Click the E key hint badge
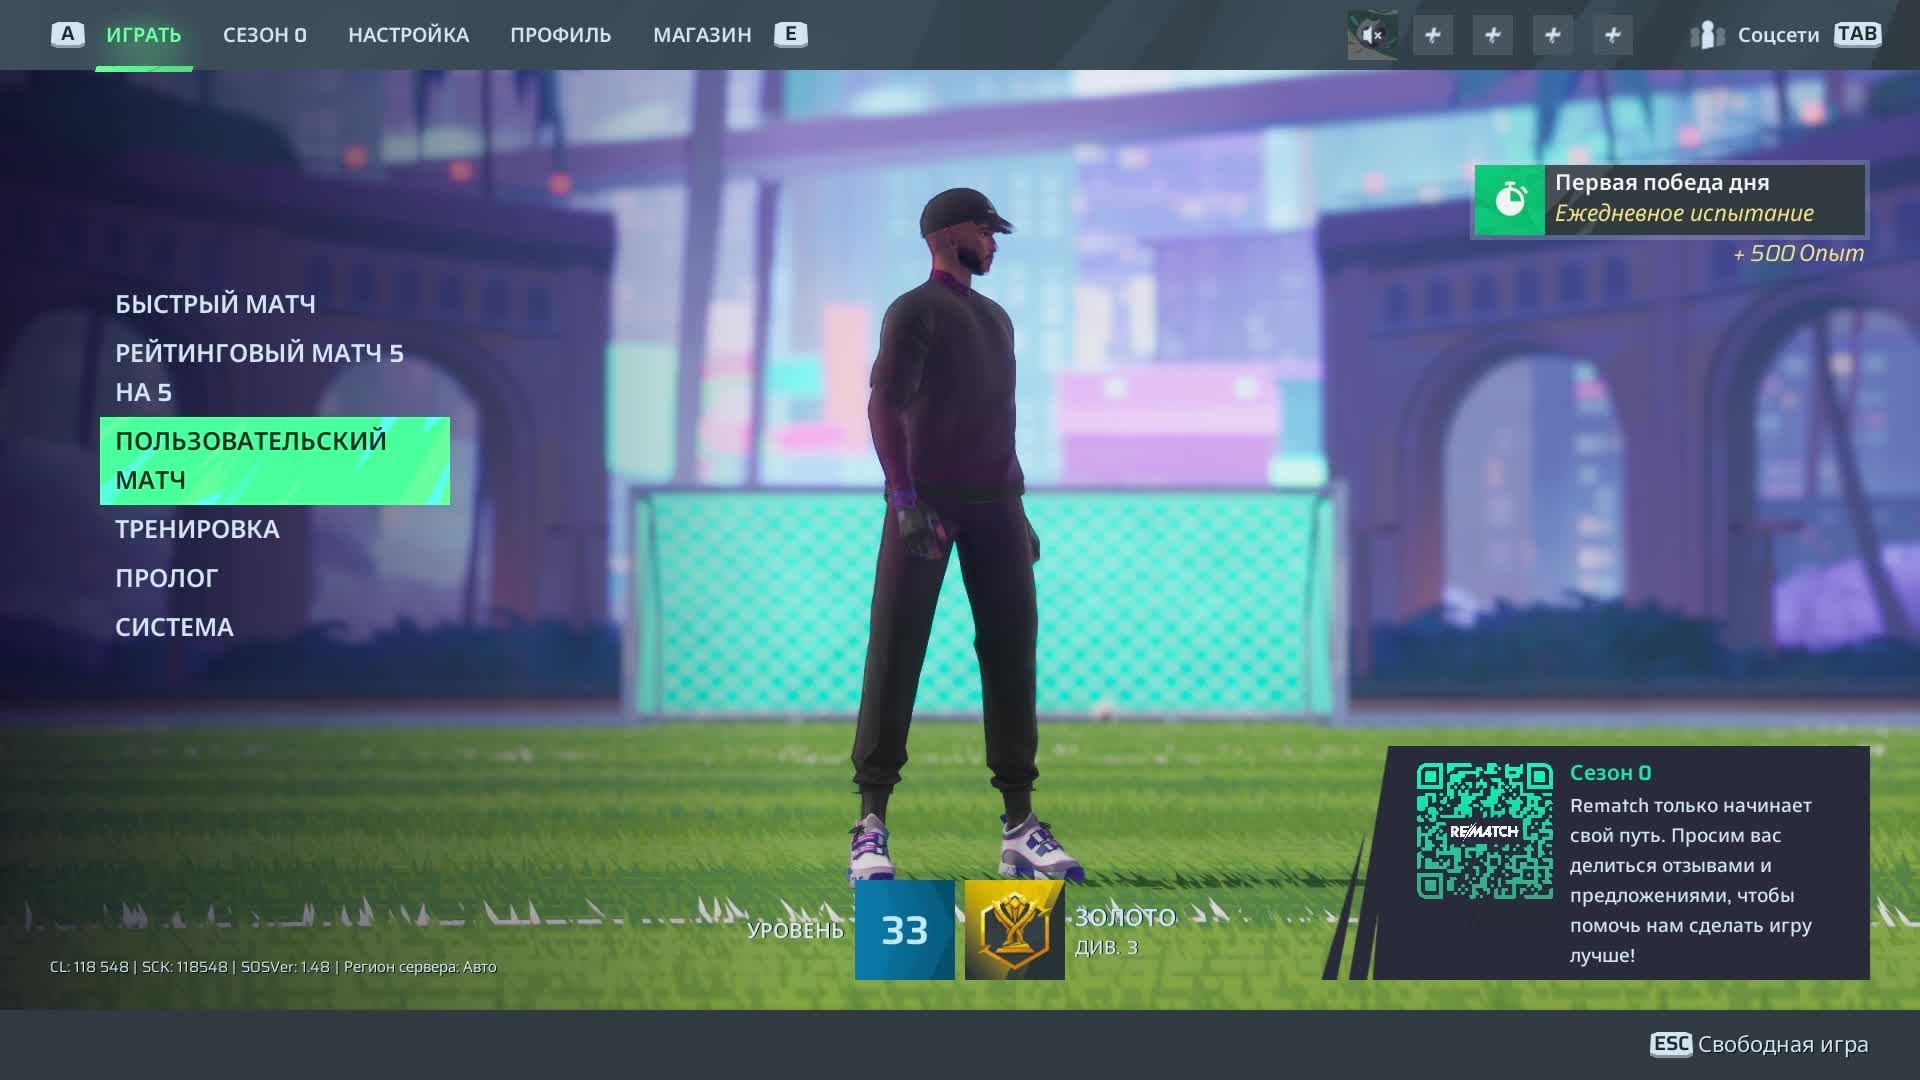Screen dimensions: 1920x1080 coord(790,34)
